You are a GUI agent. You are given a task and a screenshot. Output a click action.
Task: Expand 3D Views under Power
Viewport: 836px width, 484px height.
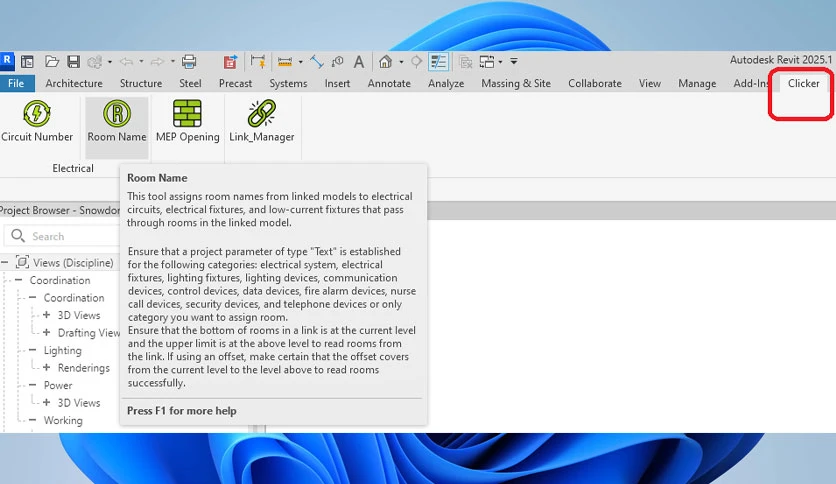(46, 402)
